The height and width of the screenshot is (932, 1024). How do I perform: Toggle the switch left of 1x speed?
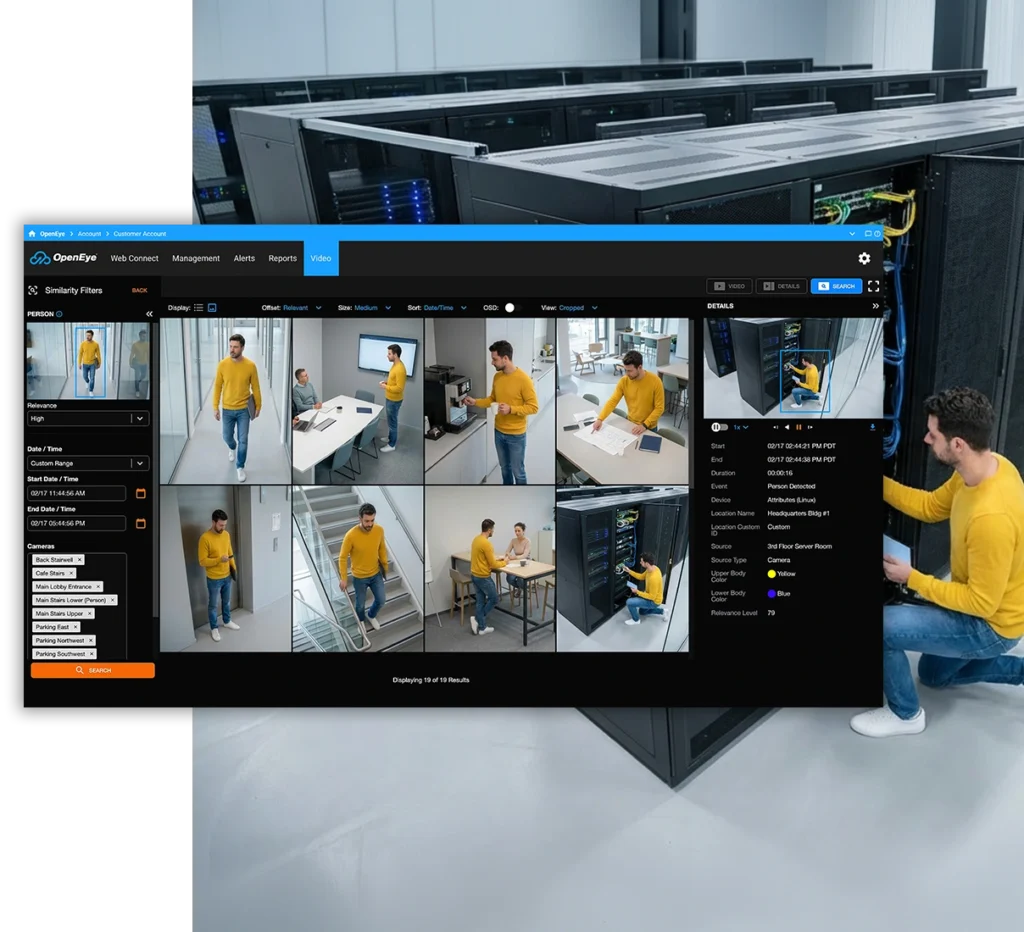(x=718, y=427)
